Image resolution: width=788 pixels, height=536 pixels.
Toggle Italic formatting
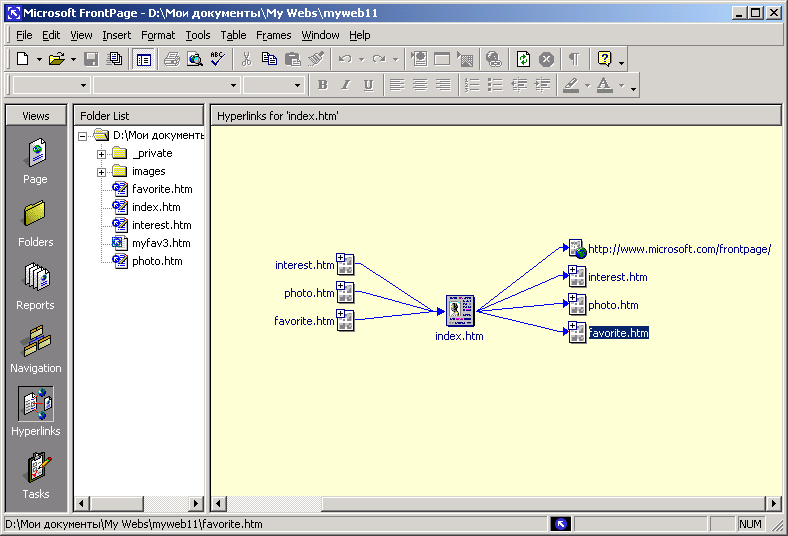(346, 85)
